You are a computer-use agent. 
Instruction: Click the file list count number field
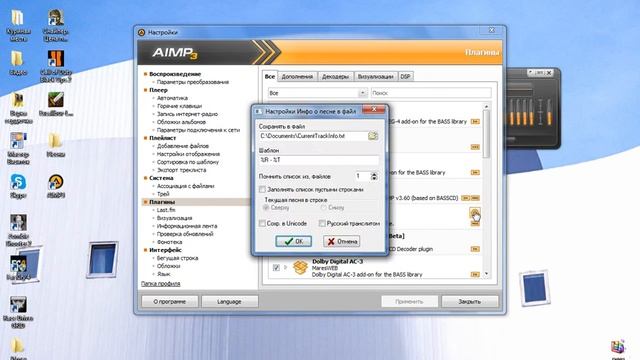pos(362,176)
